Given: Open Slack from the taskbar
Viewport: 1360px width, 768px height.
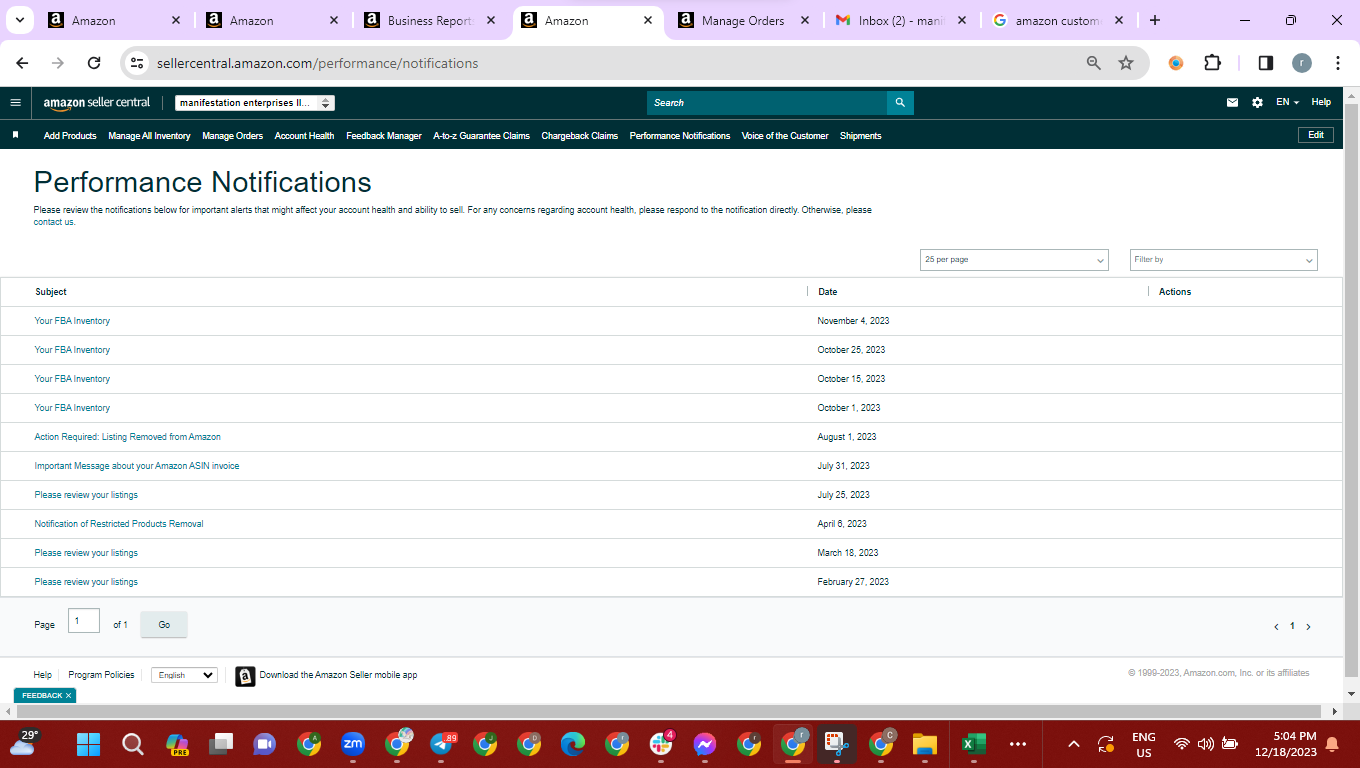Looking at the screenshot, I should click(x=661, y=744).
